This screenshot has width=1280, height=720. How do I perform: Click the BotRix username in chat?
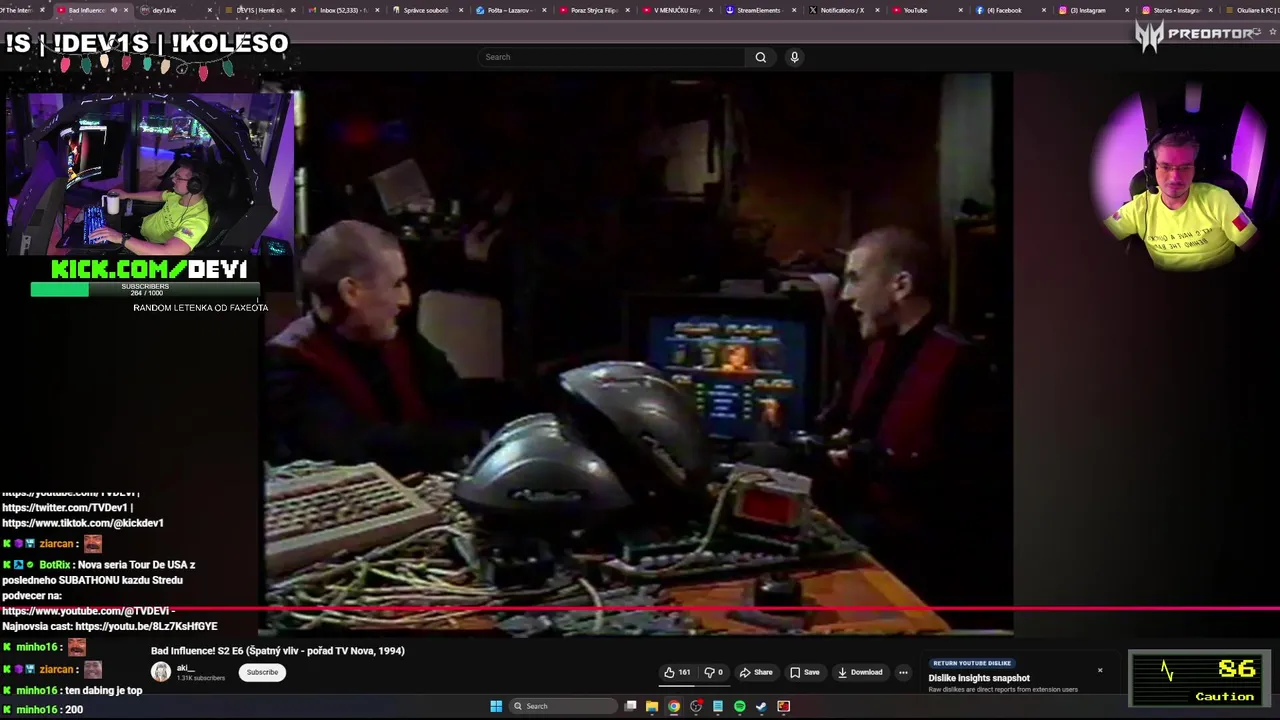click(54, 565)
